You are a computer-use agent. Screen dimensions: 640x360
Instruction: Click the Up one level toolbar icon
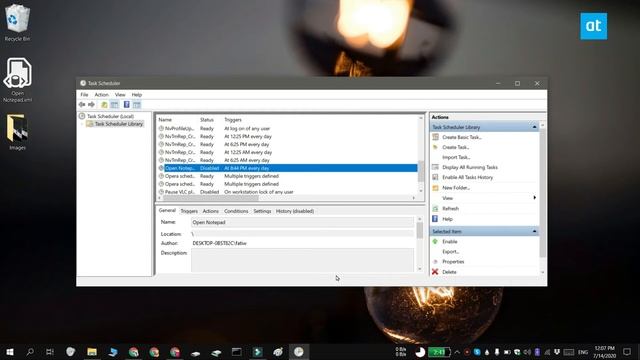coord(104,104)
